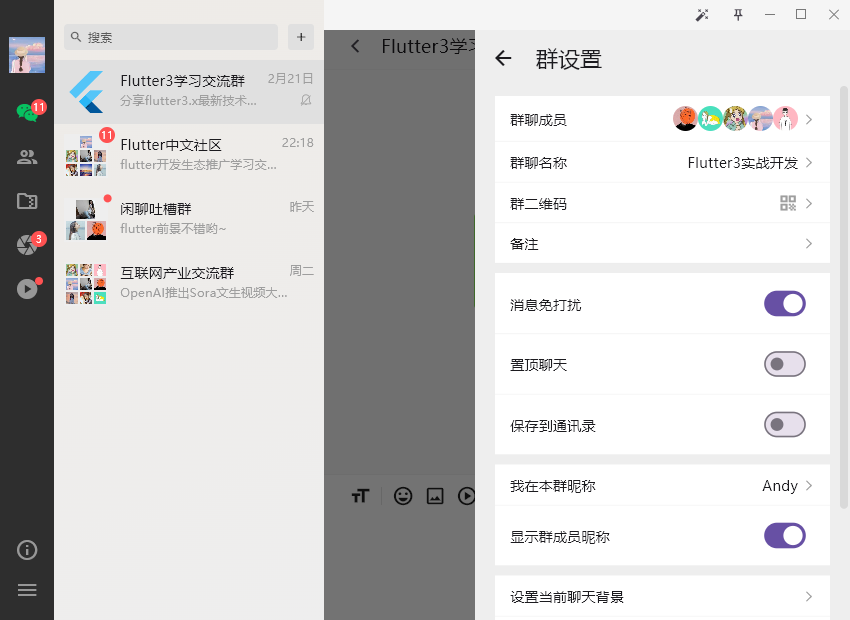Expand the chevron on 群二维码 row
The width and height of the screenshot is (850, 620).
point(809,203)
